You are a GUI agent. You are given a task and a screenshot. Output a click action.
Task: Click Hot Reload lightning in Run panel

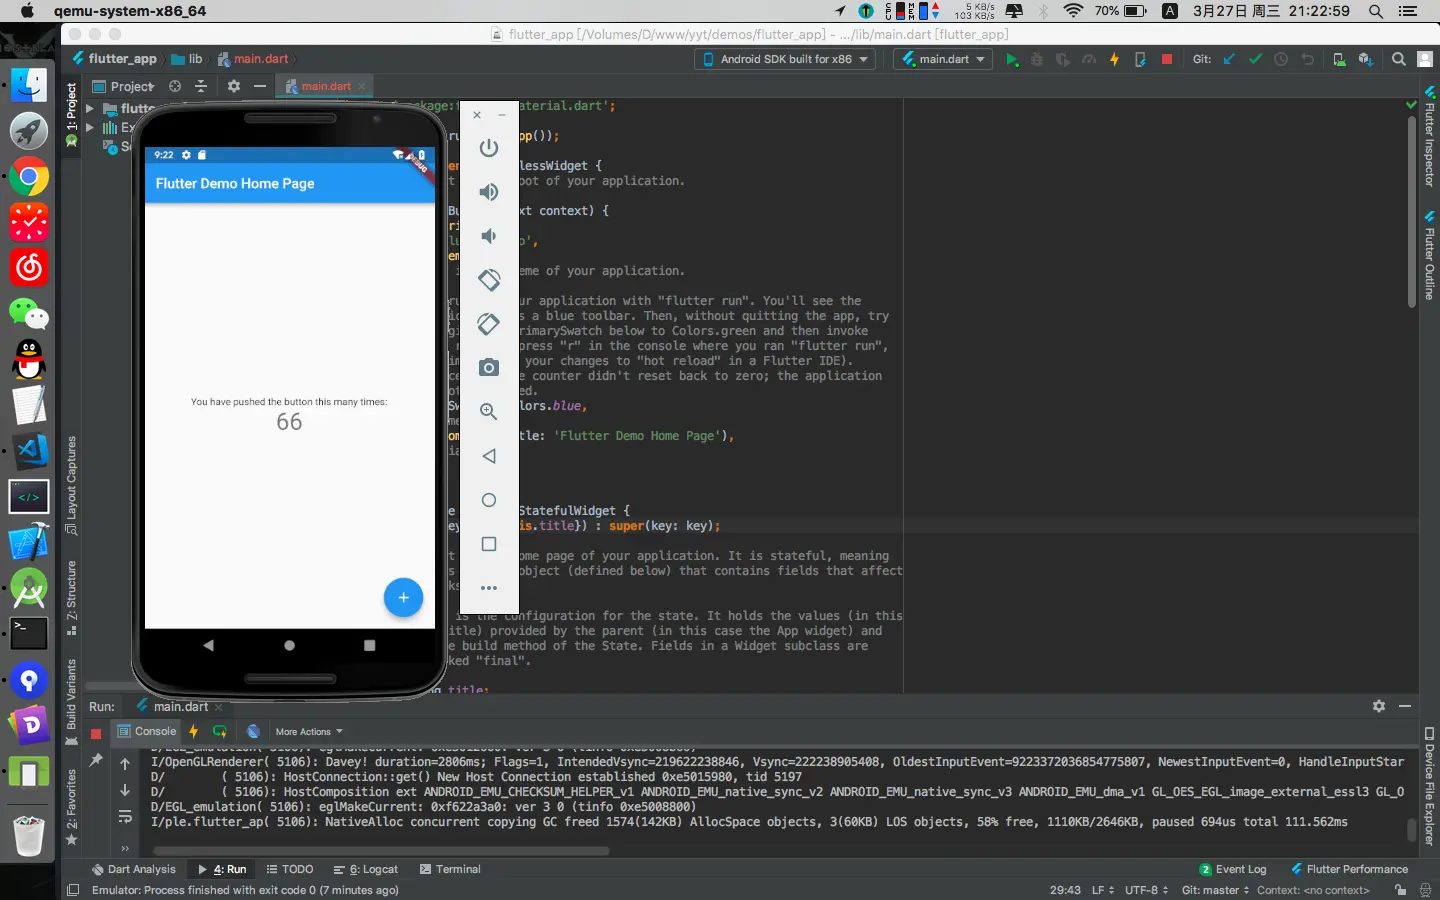[x=193, y=732]
